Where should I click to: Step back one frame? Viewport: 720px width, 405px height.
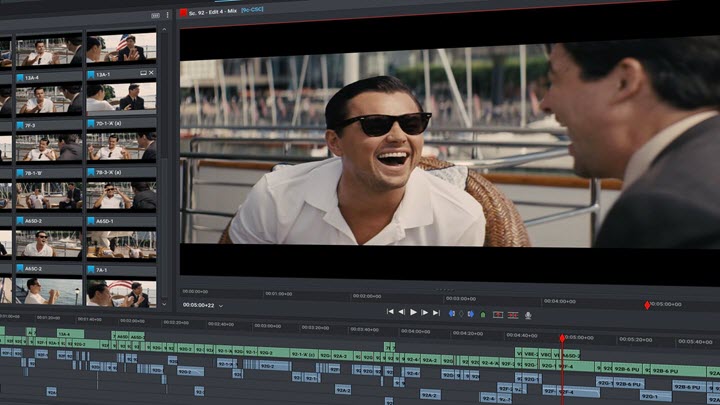point(401,313)
